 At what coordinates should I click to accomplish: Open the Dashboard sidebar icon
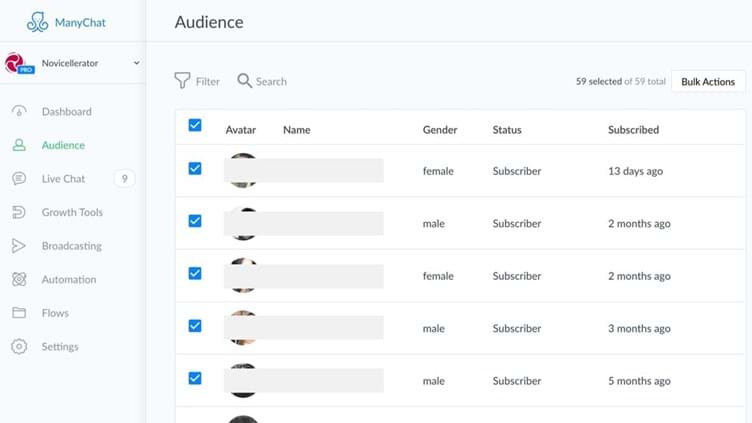click(x=19, y=112)
